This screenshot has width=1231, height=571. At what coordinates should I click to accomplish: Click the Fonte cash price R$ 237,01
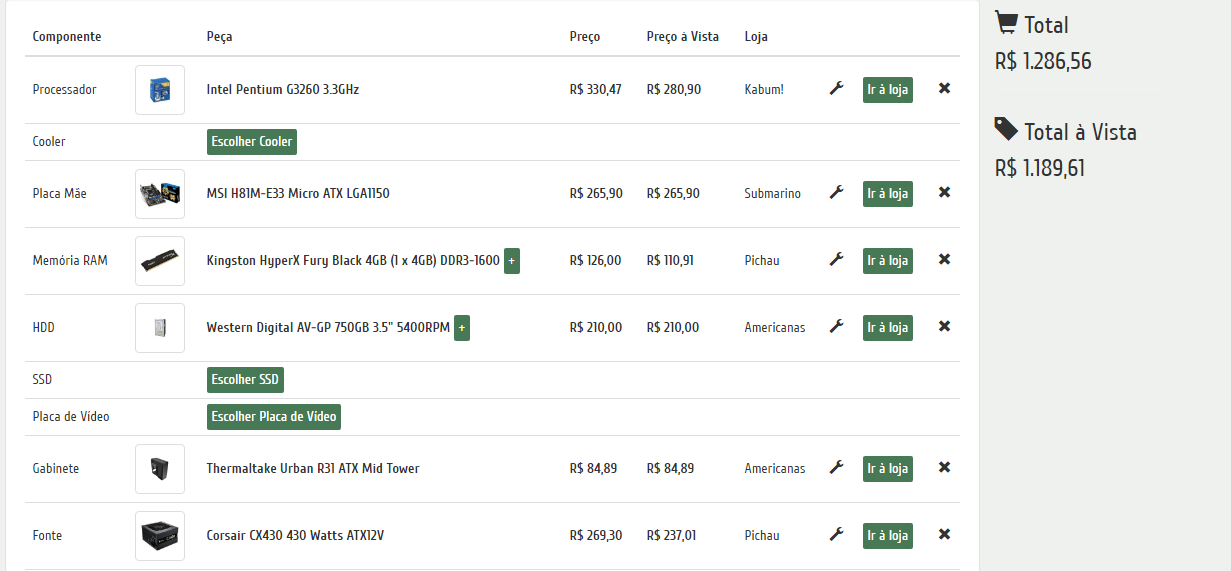pyautogui.click(x=673, y=535)
